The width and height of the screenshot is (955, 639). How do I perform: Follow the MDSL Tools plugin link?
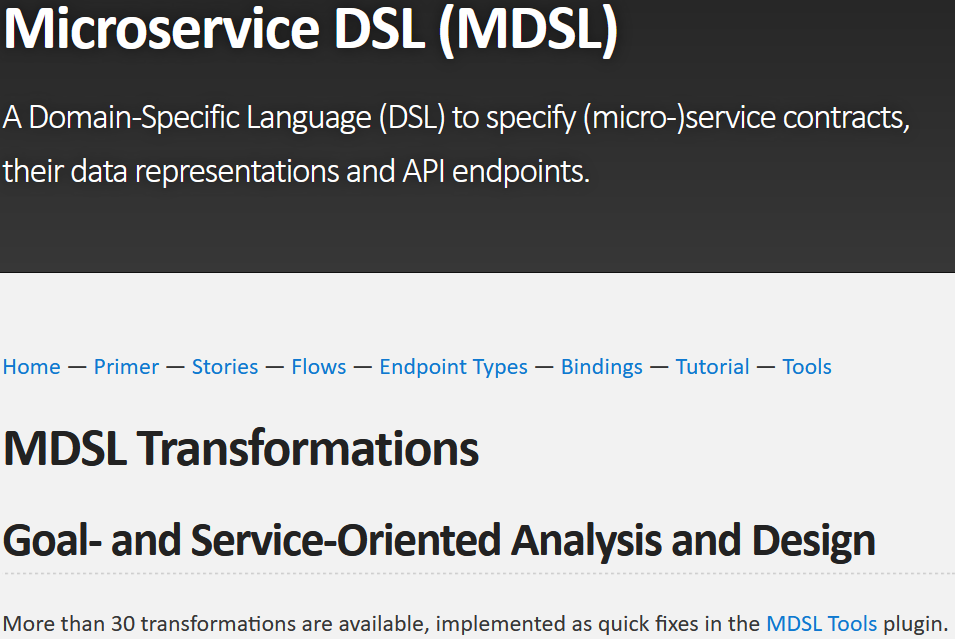821,624
